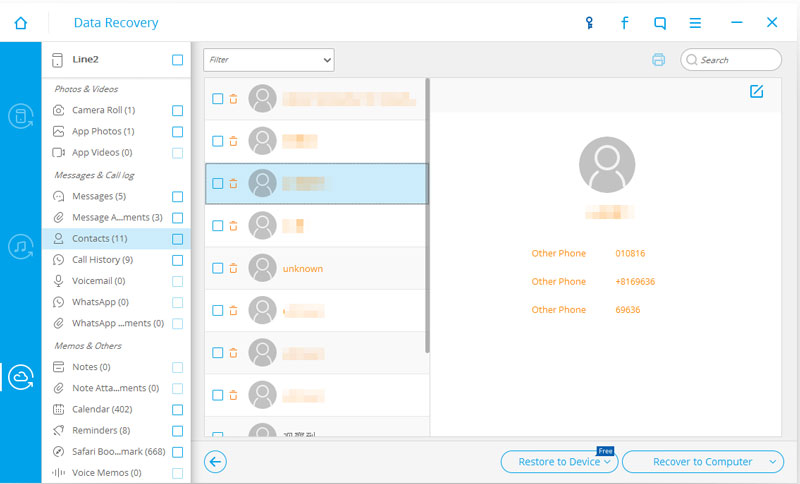This screenshot has width=800, height=484.
Task: Tick the Contacts category checkbox
Action: pyautogui.click(x=178, y=239)
